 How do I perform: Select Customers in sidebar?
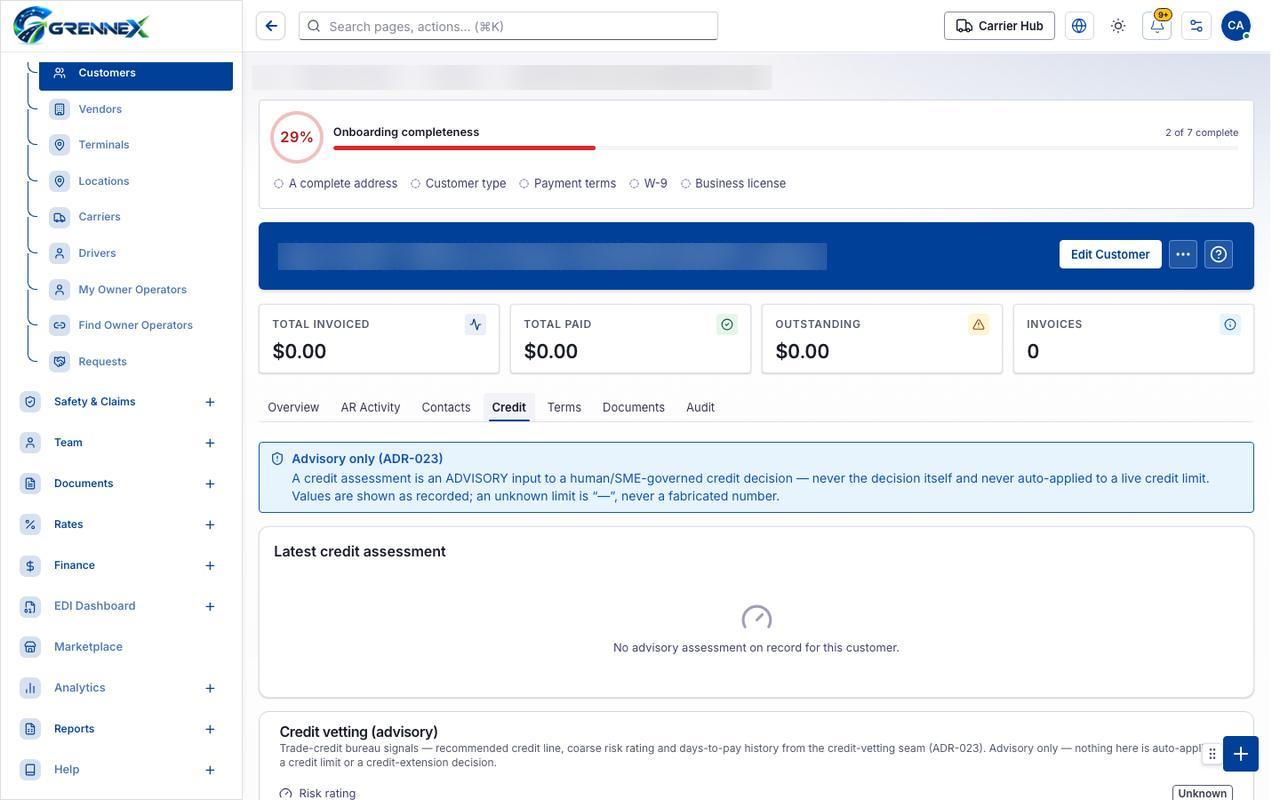(136, 73)
